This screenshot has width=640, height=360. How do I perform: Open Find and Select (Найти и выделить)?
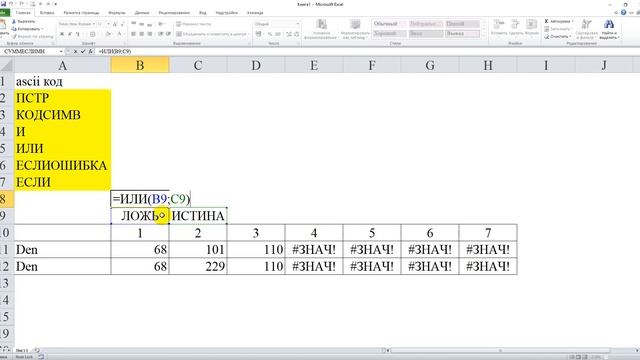[x=609, y=29]
